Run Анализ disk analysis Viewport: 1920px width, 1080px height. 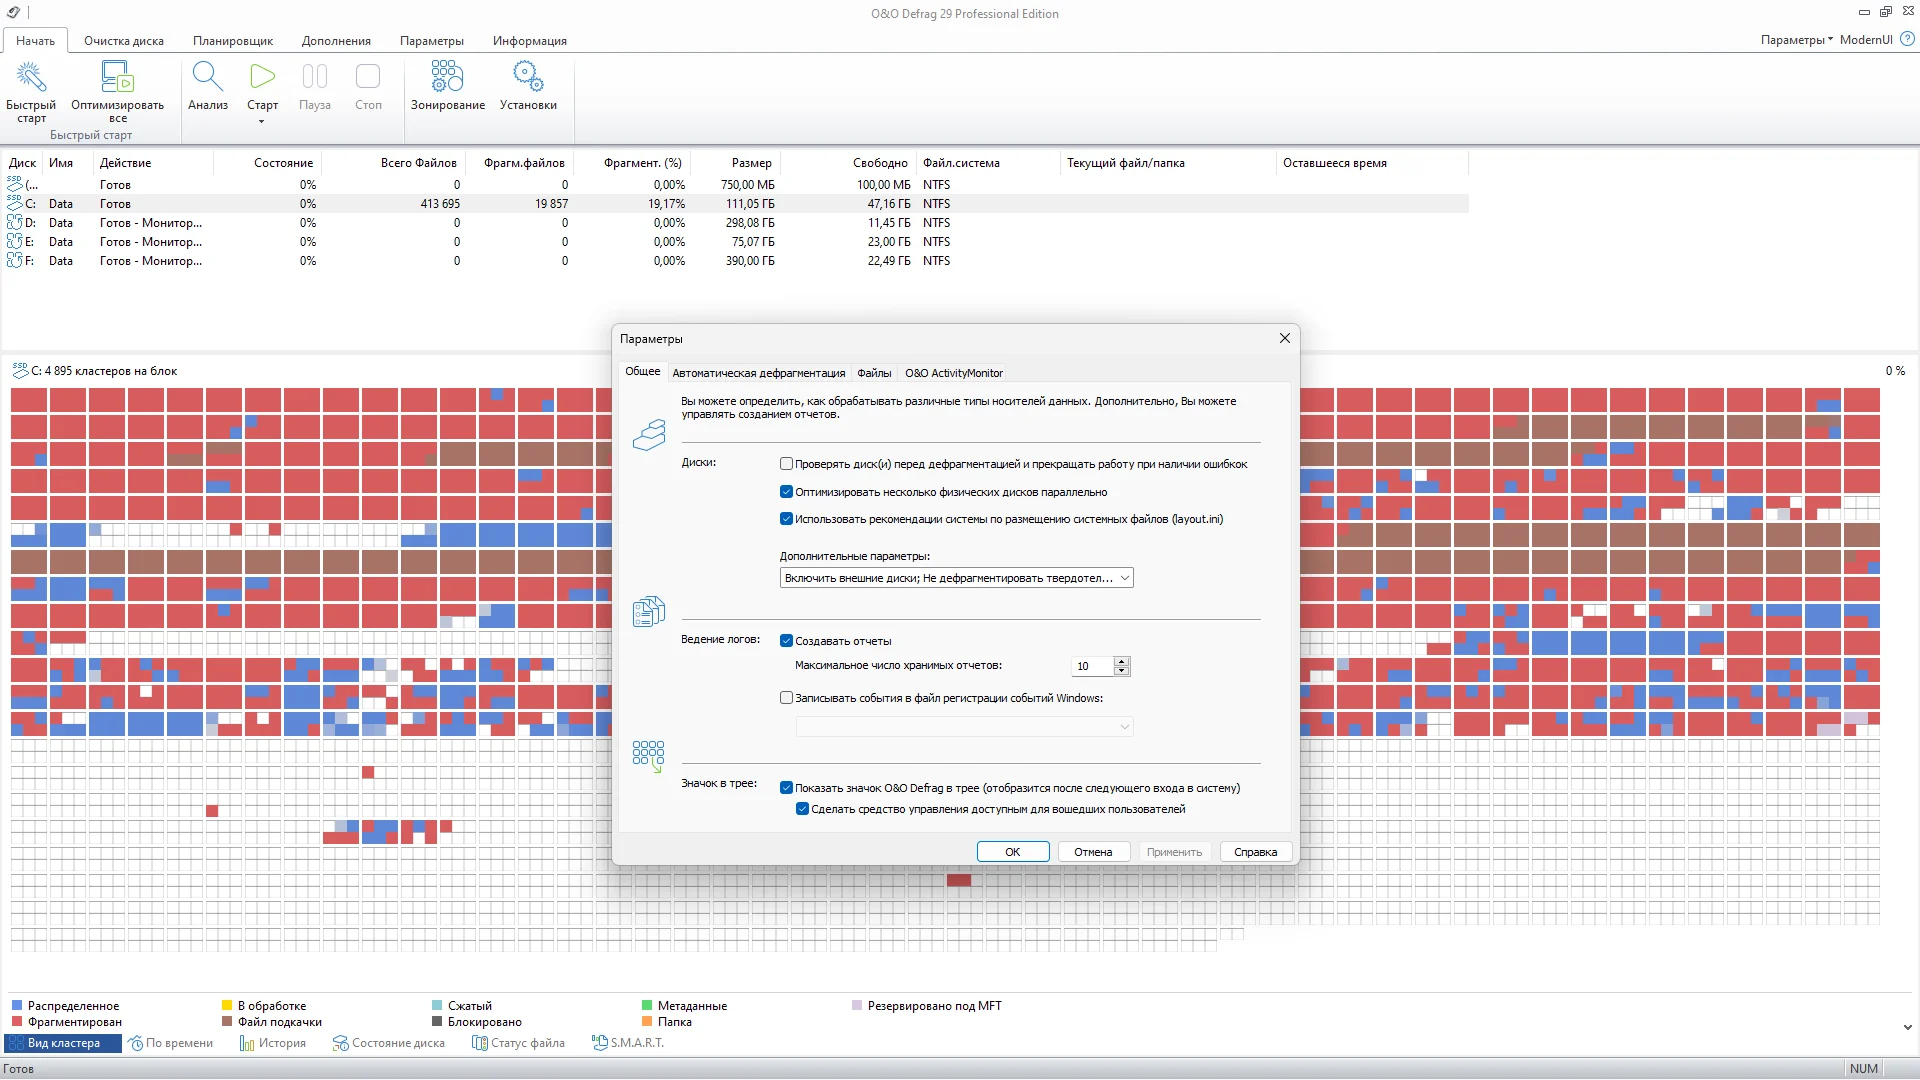tap(208, 86)
